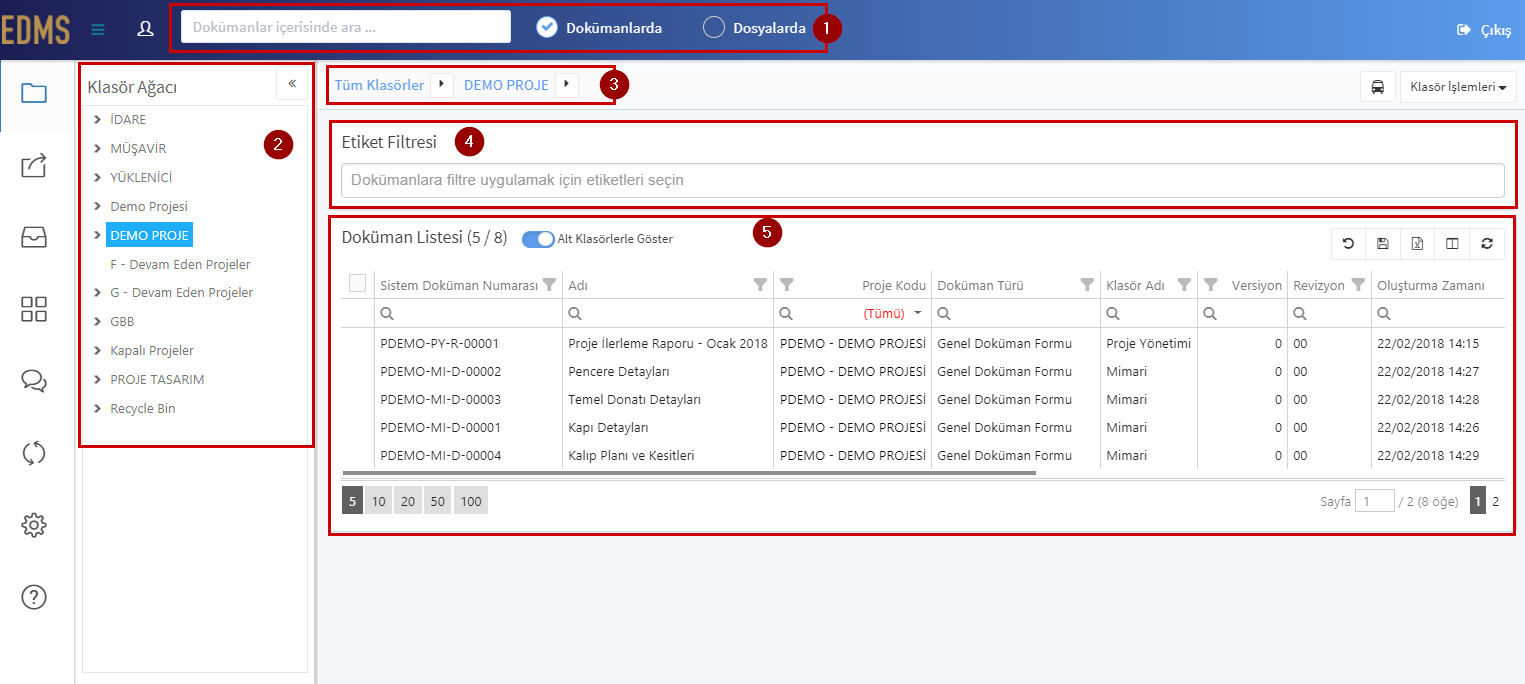Expand the MÜŞAVİR folder node
Viewport: 1525px width, 684px height.
pos(97,148)
